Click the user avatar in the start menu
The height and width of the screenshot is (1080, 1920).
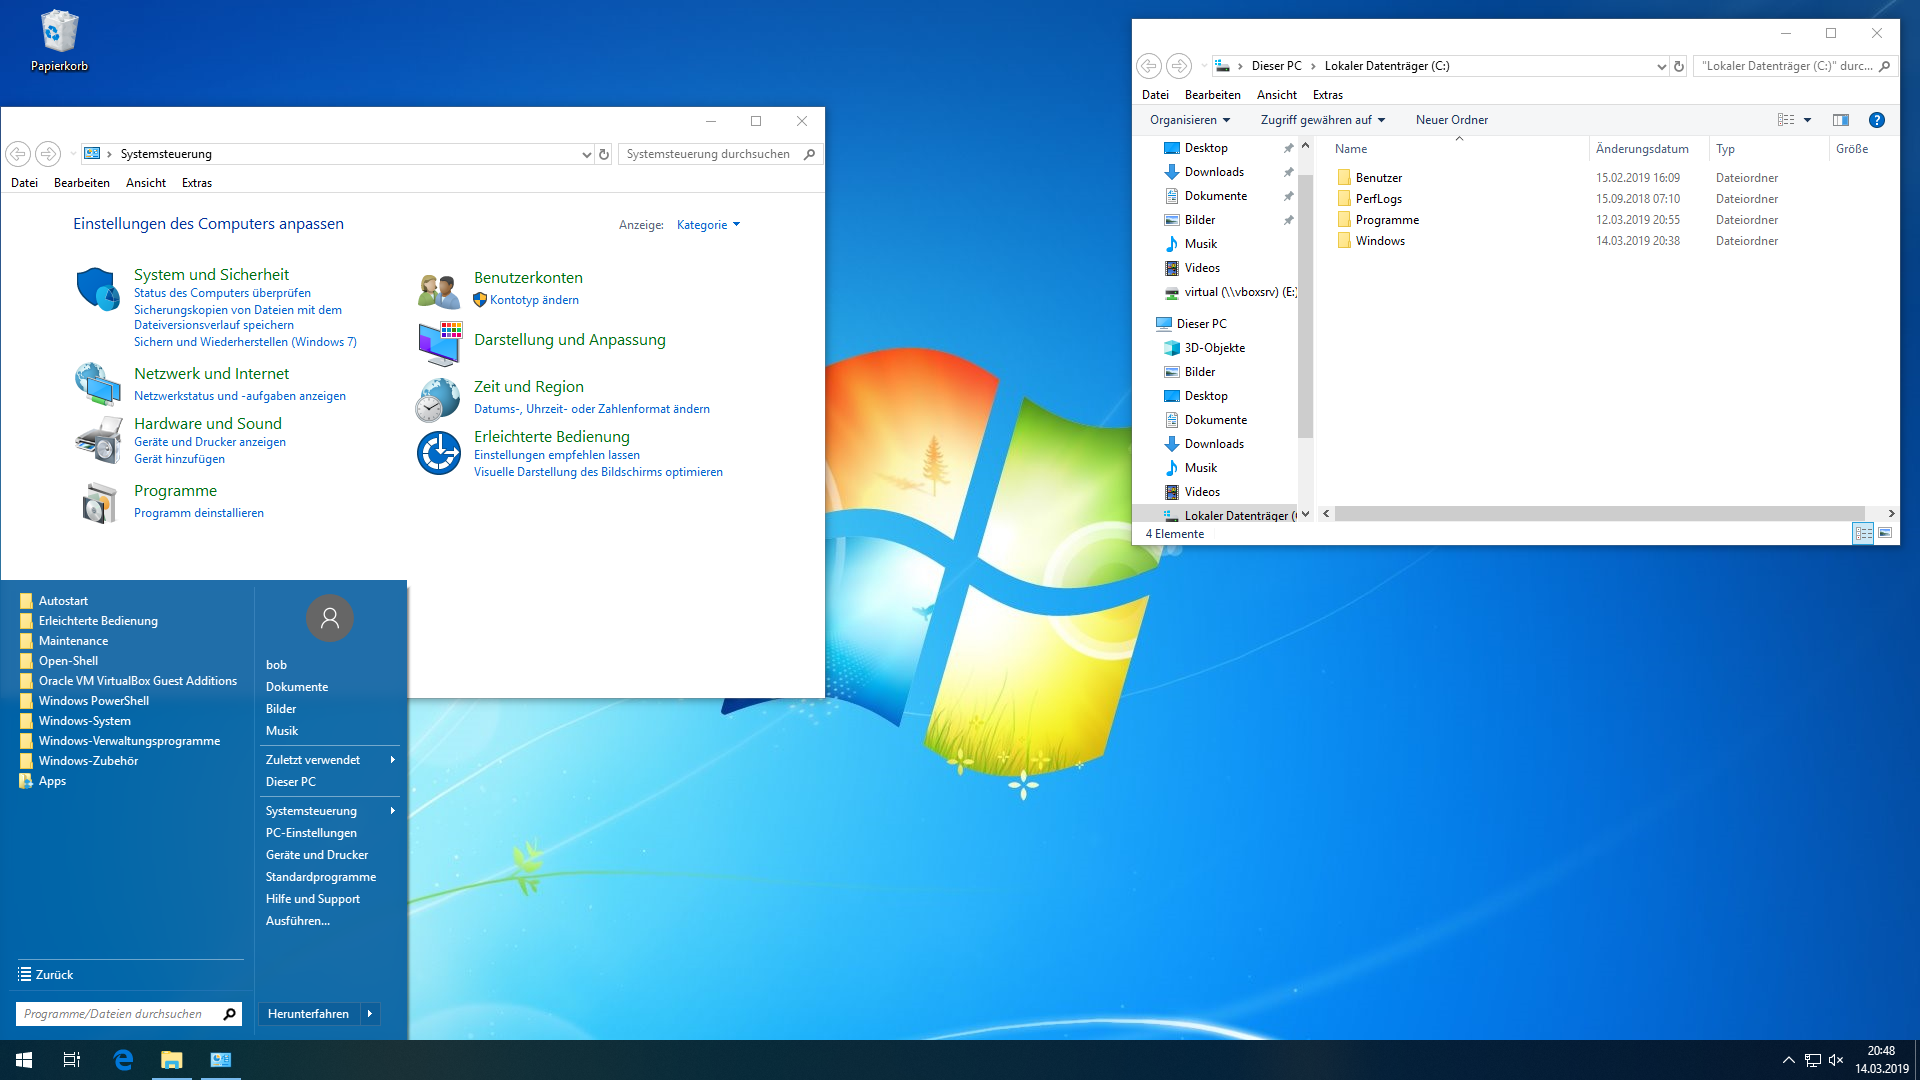tap(329, 619)
